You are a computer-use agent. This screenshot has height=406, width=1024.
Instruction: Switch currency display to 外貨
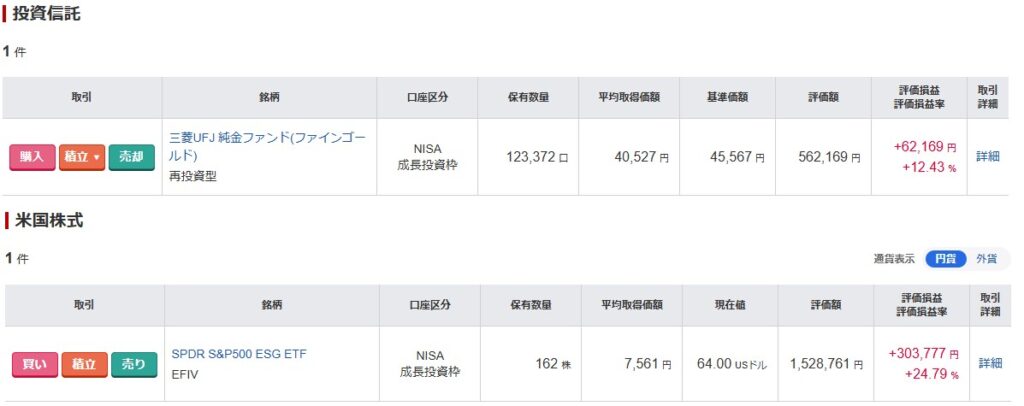986,259
